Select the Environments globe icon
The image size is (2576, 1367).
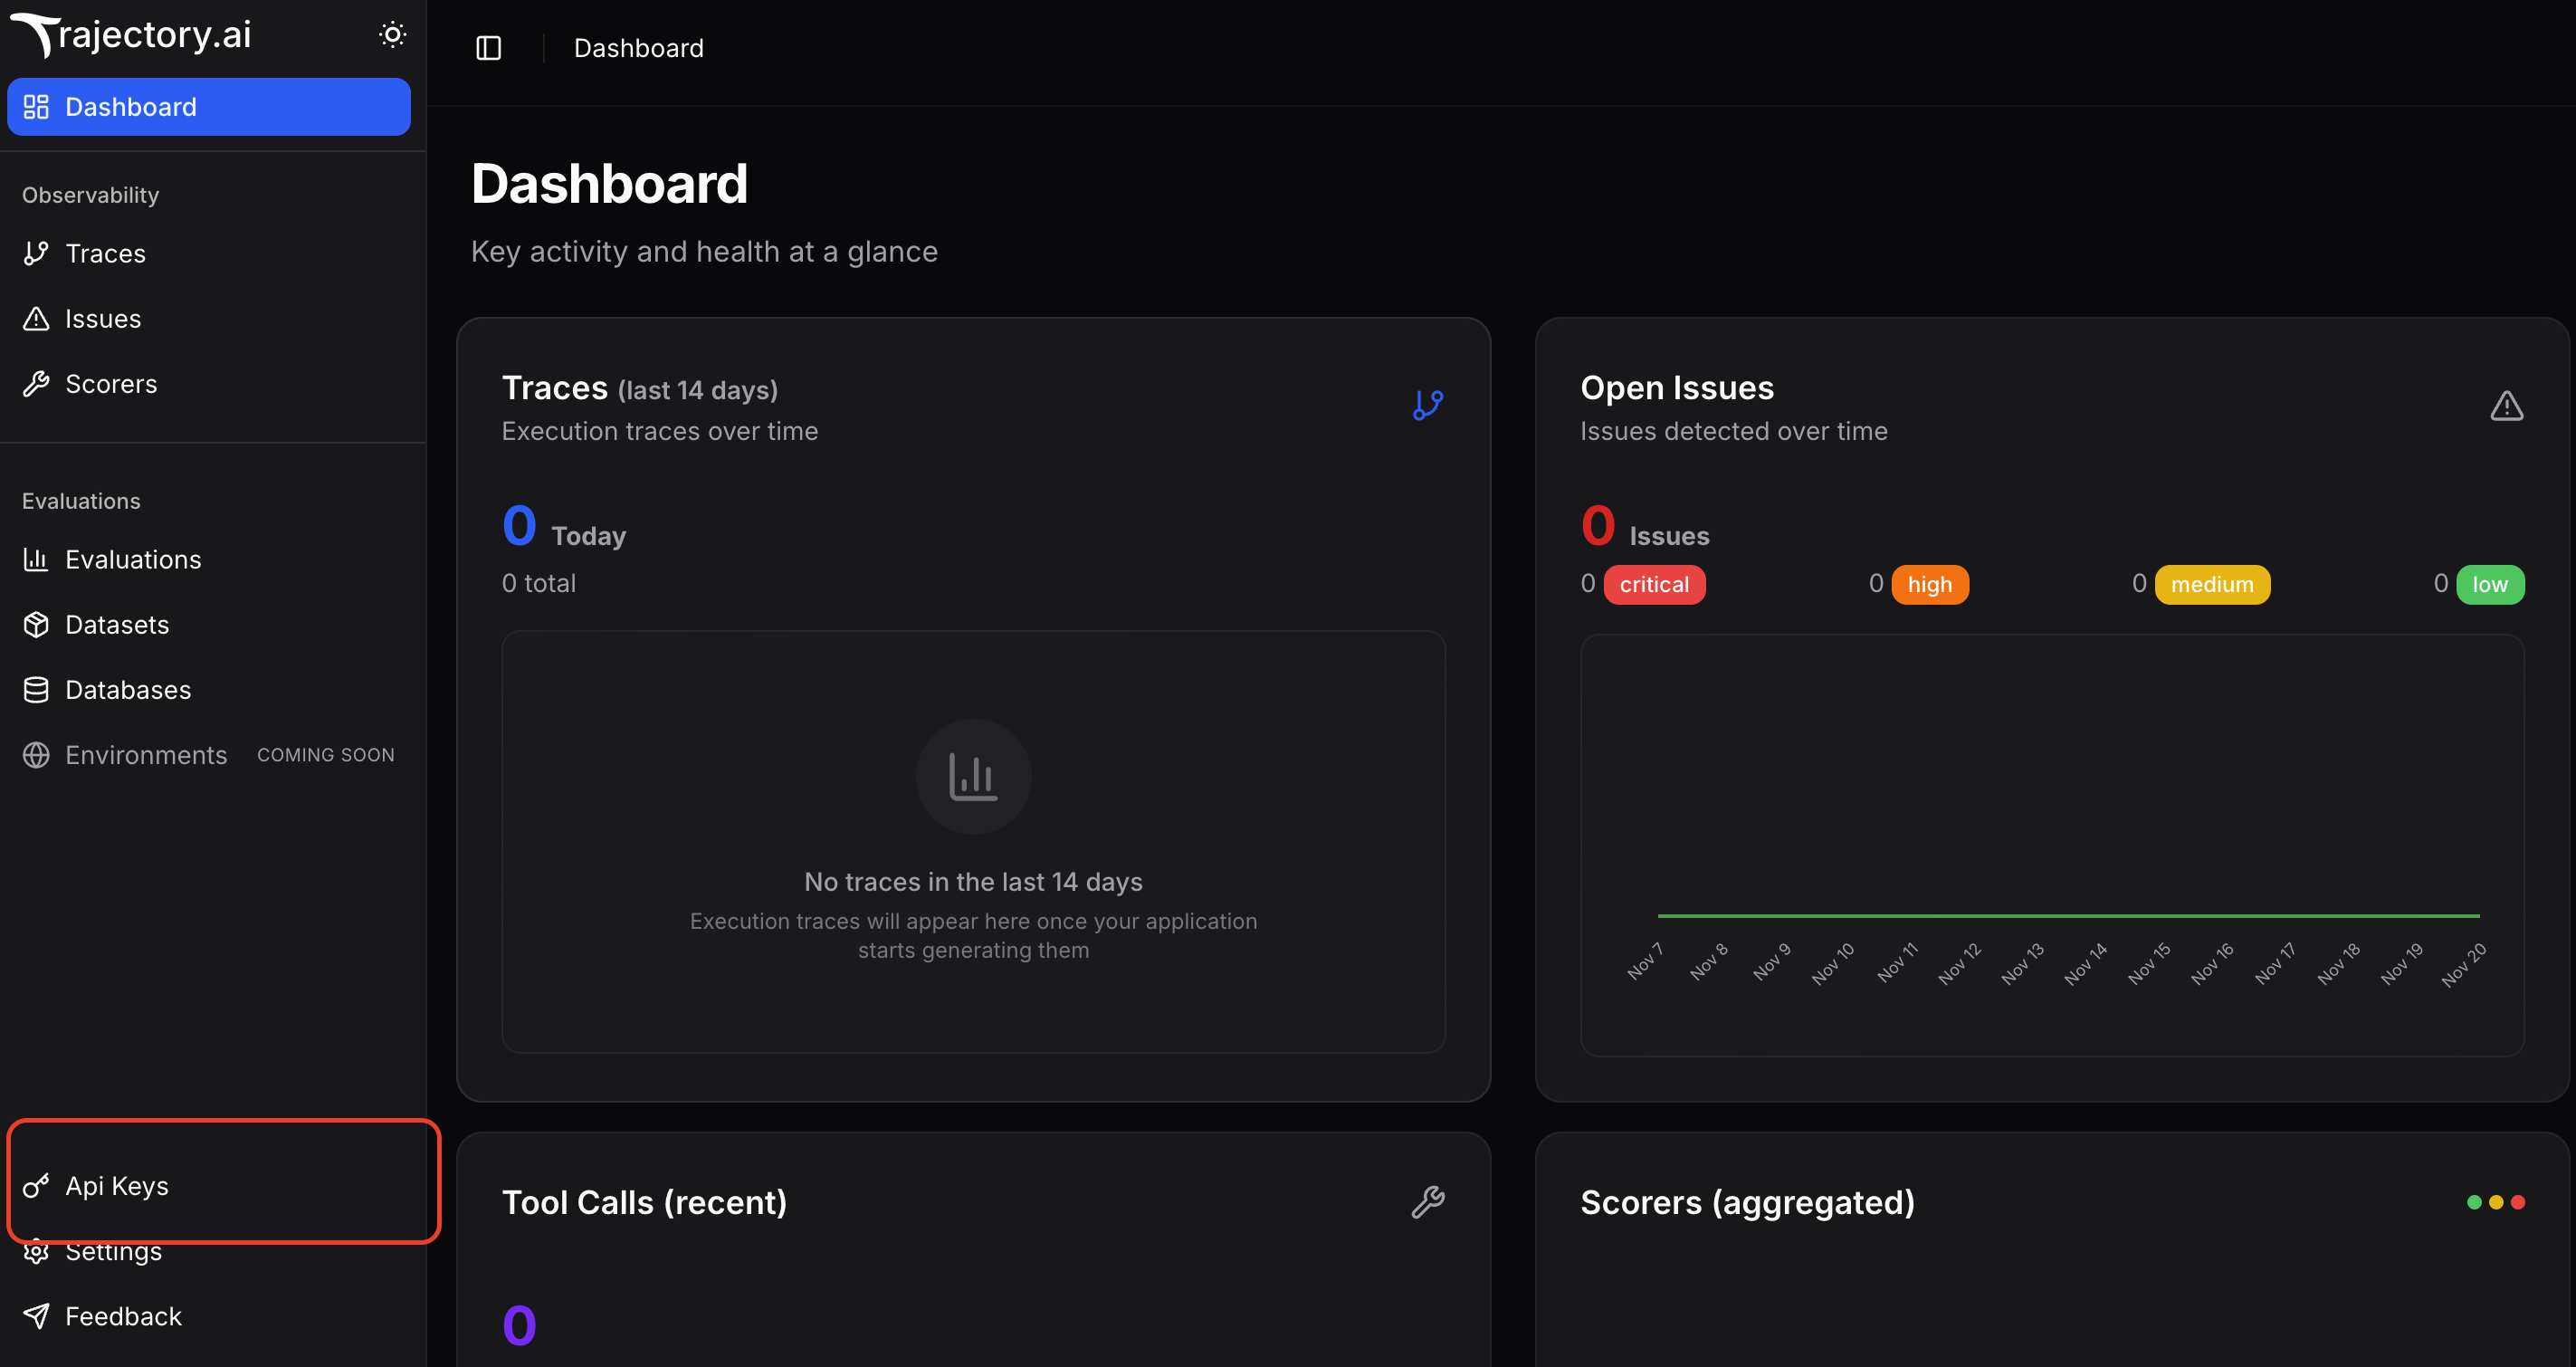point(36,755)
